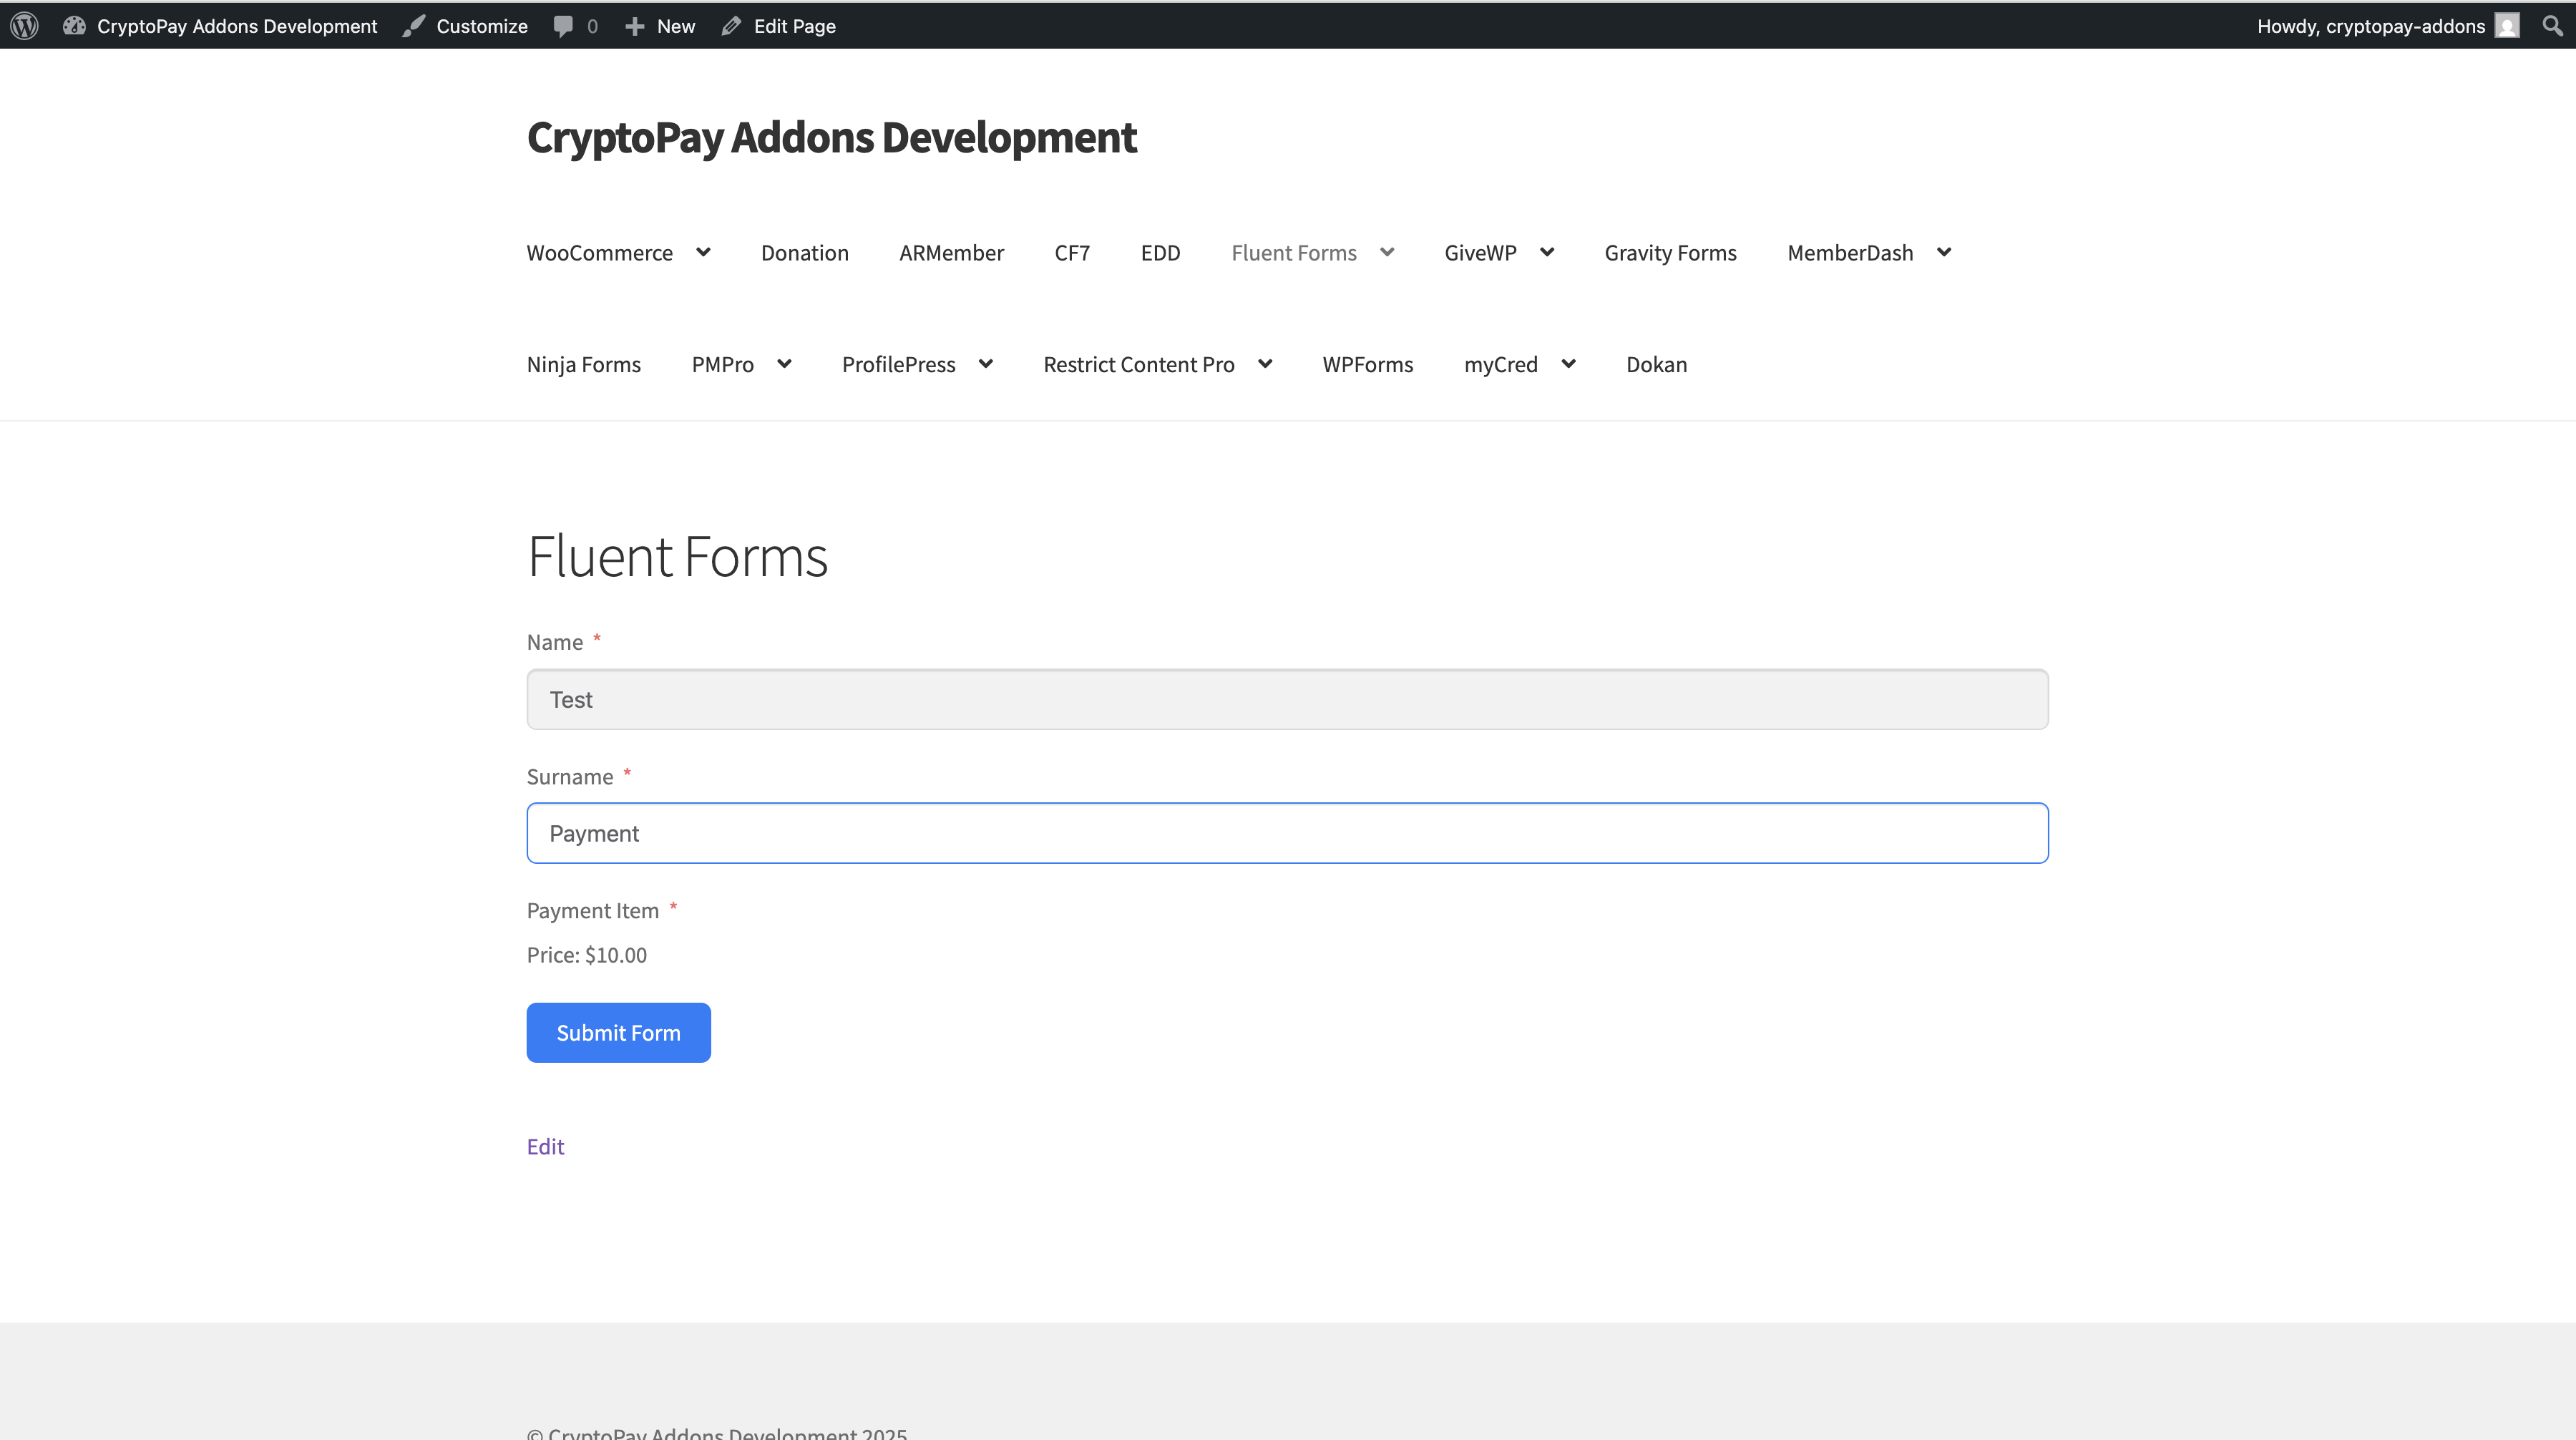Screen dimensions: 2576x1440
Task: Expand the Restrict Content Pro submenu chevron
Action: point(1265,364)
